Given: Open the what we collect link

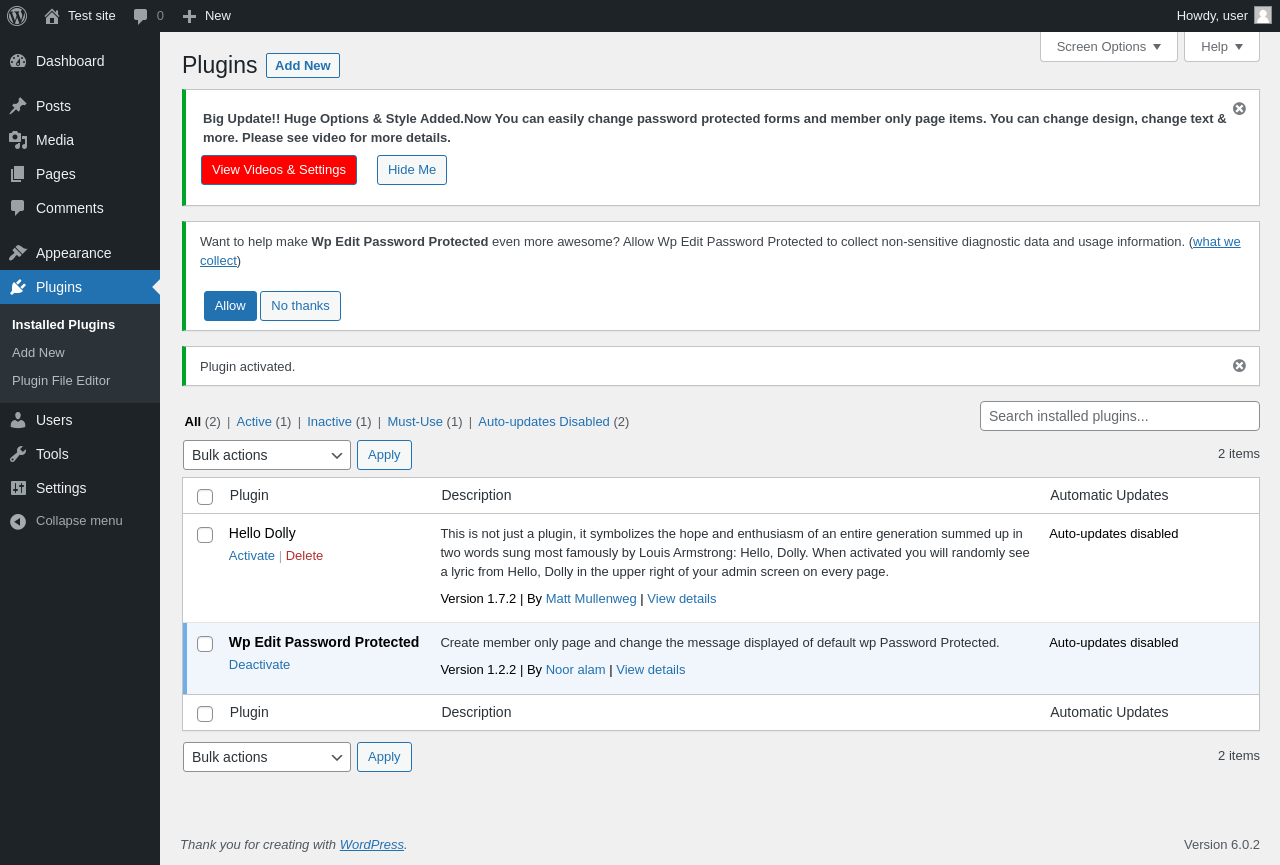Looking at the screenshot, I should click(1216, 242).
